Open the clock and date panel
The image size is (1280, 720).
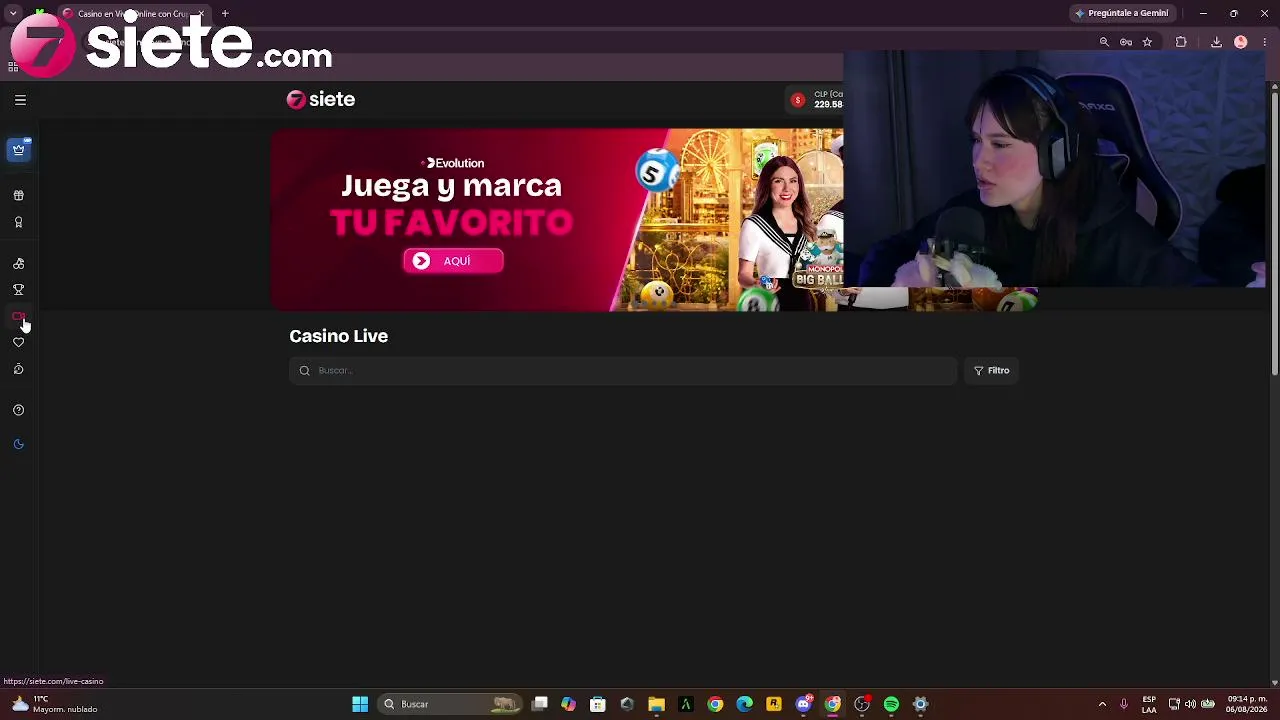click(x=1247, y=704)
